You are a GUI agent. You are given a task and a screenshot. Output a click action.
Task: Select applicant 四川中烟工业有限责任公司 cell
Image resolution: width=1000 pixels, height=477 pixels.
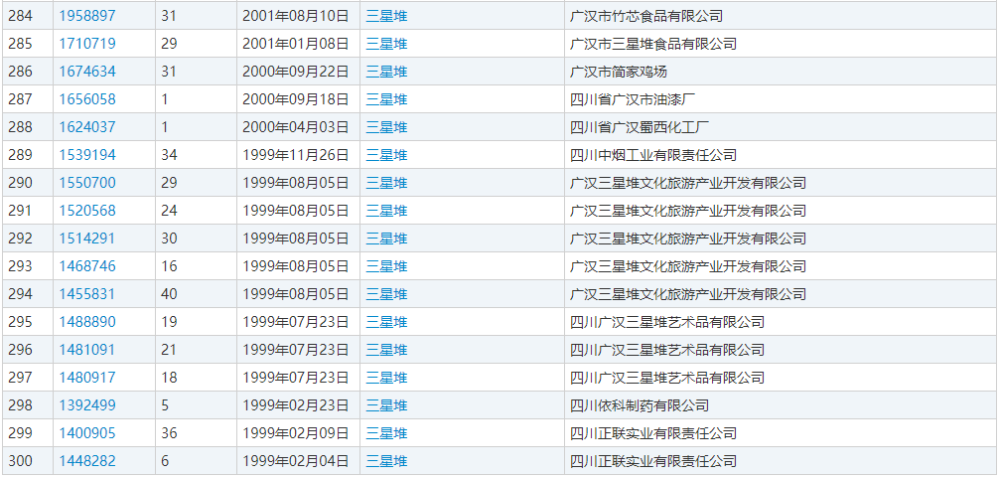[x=652, y=155]
